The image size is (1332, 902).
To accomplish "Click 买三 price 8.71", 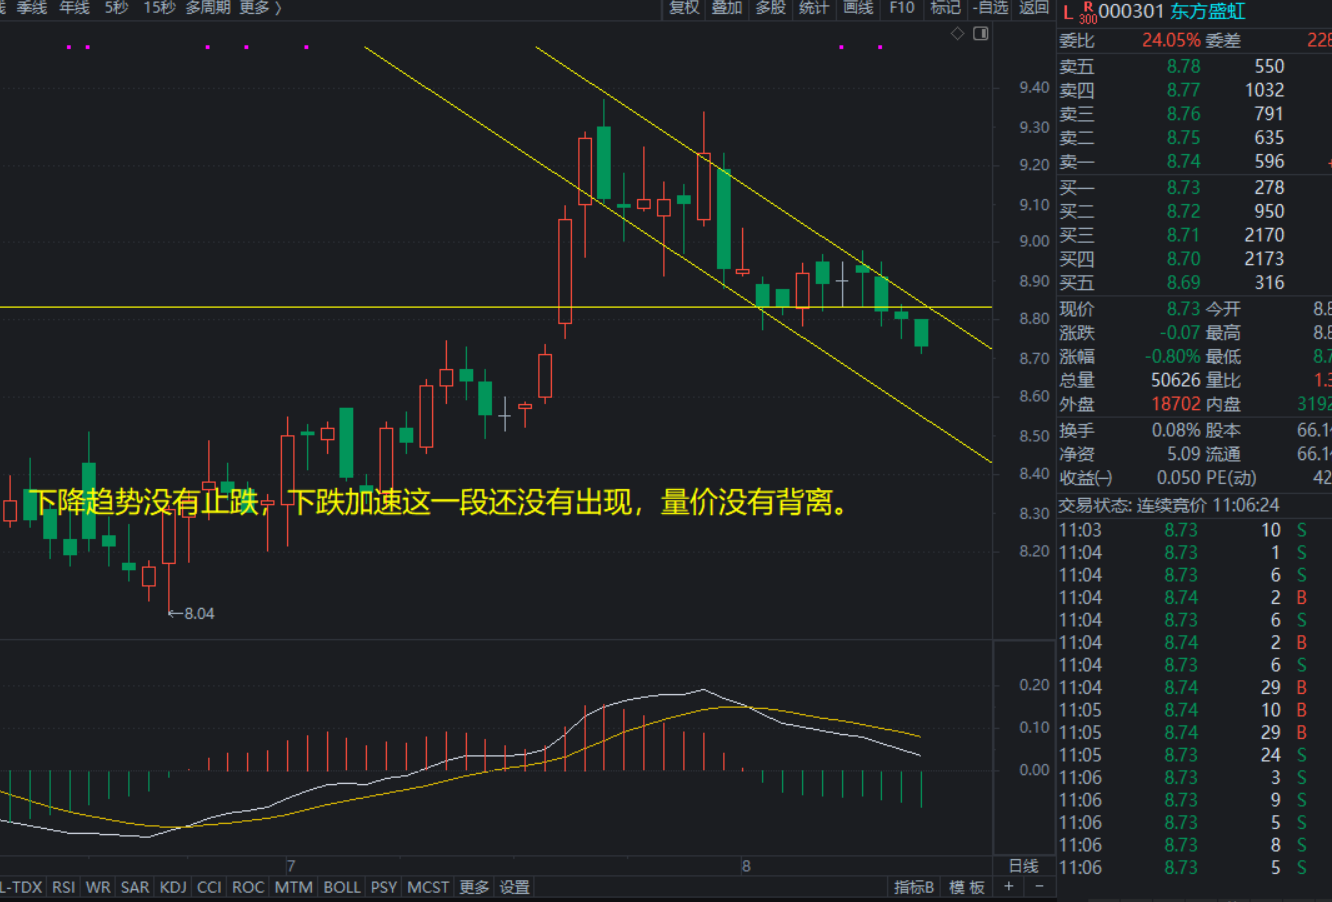I will (1183, 235).
